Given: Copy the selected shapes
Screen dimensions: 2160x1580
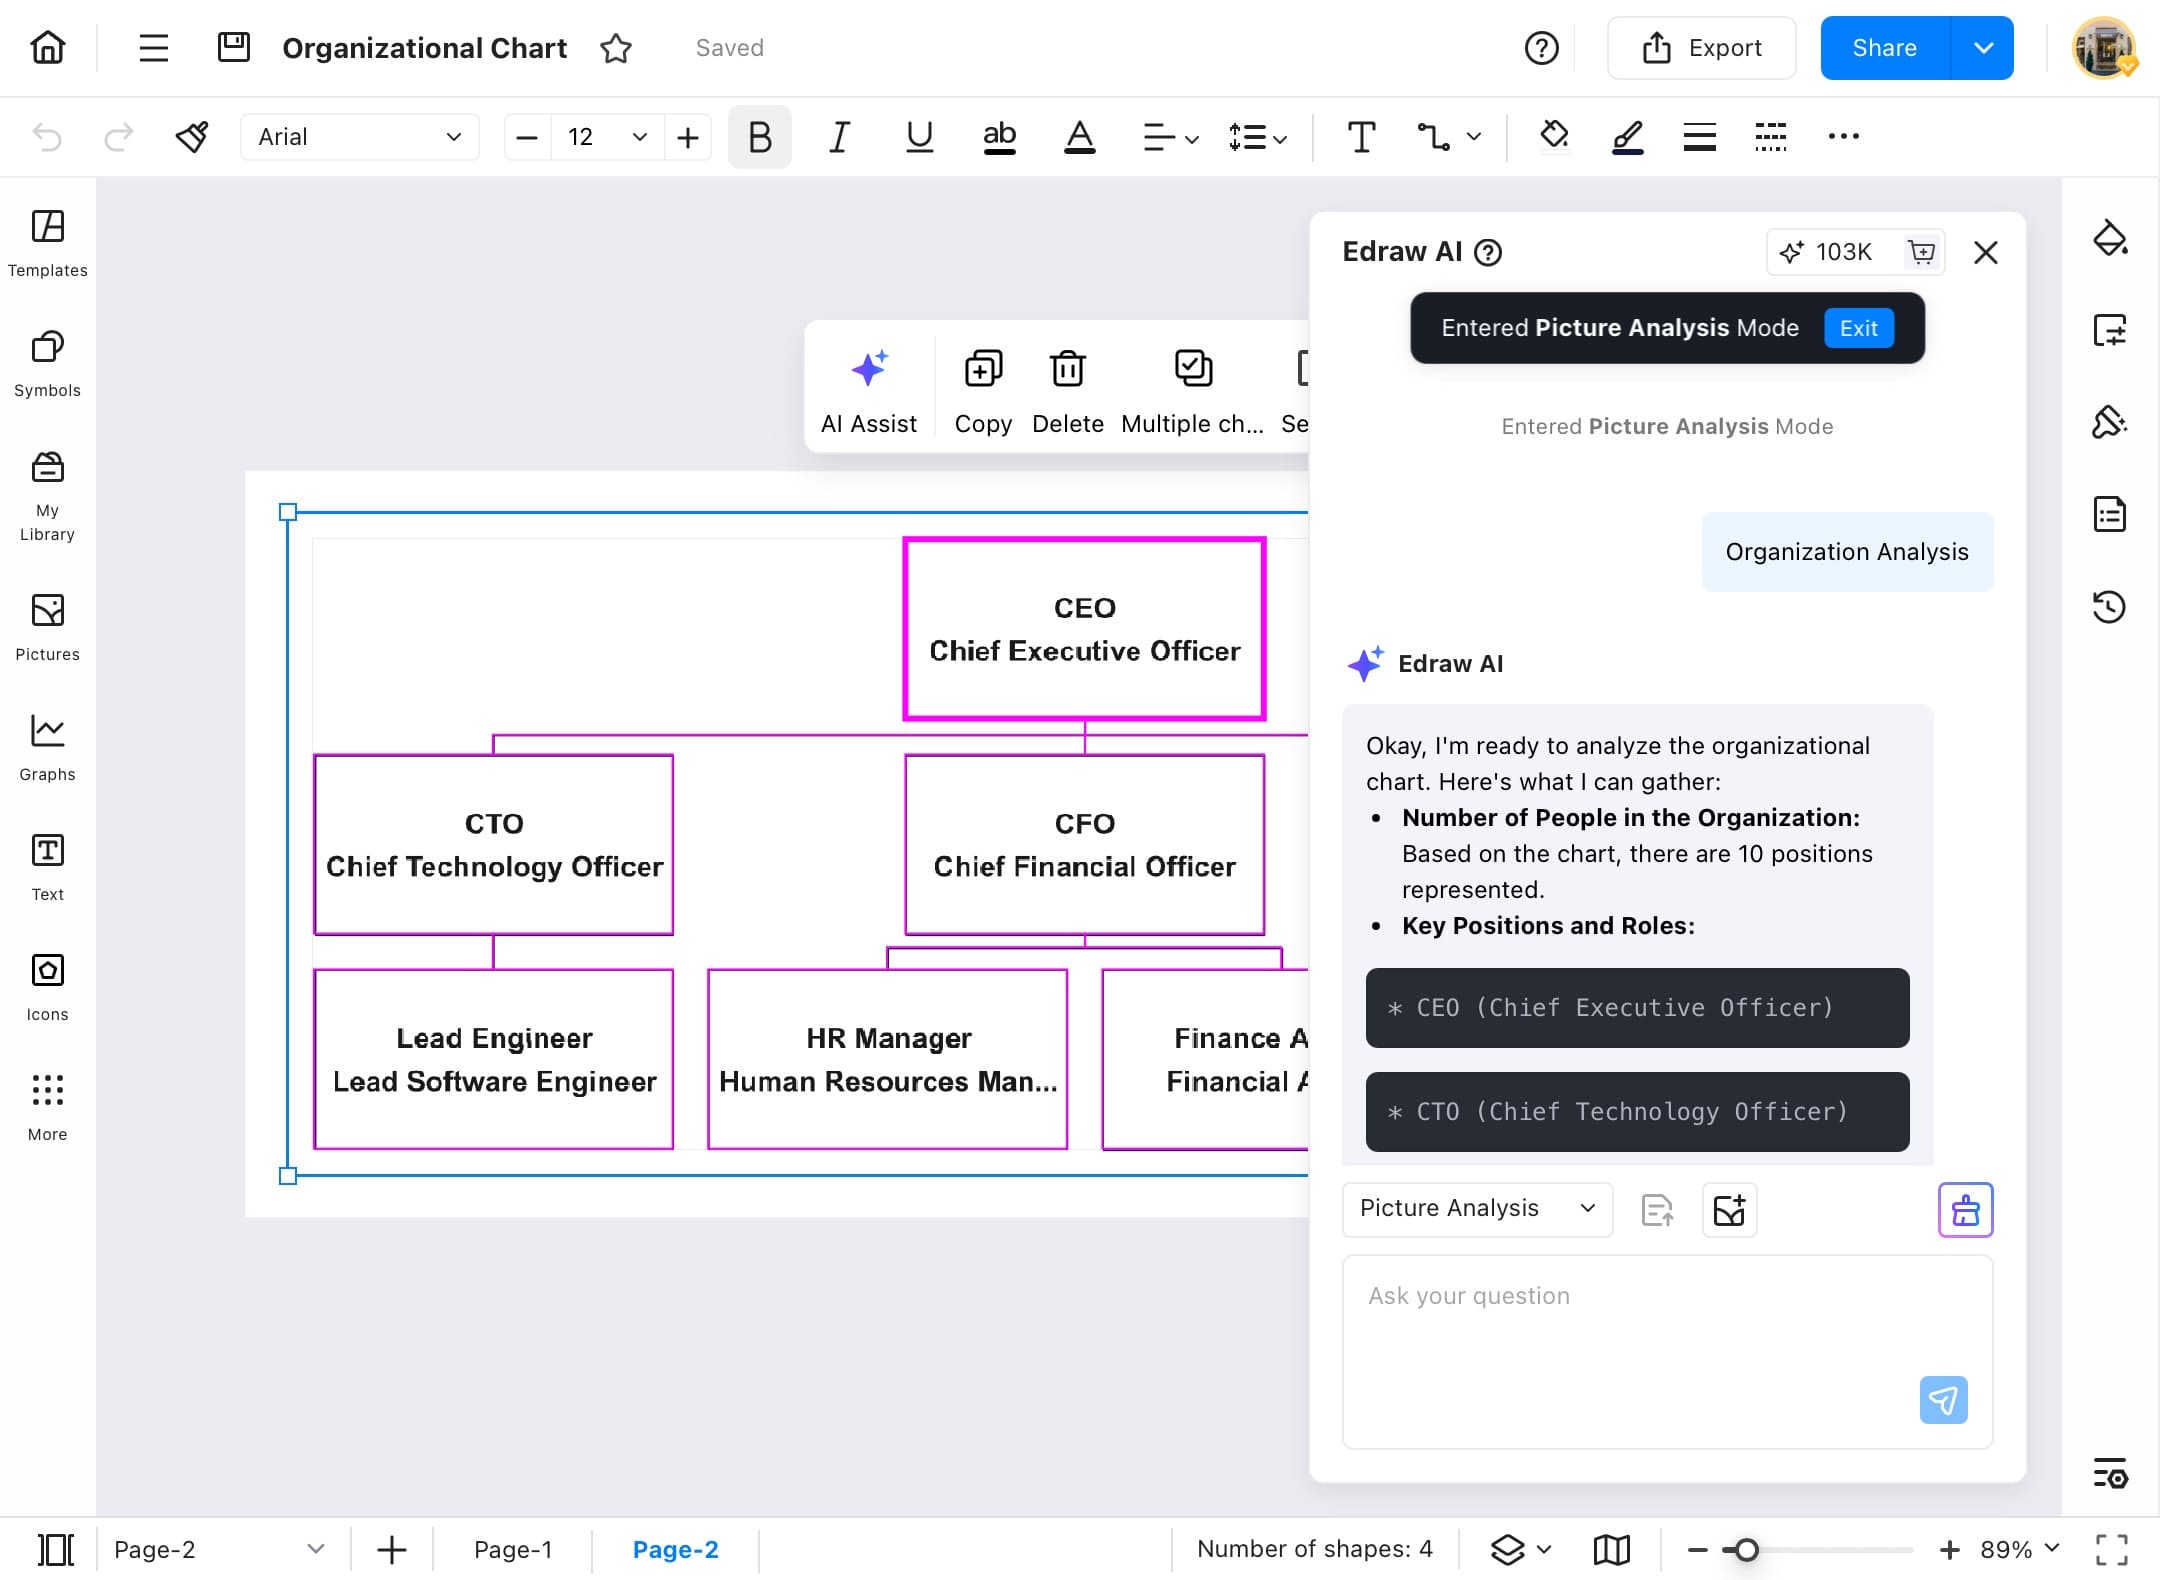Looking at the screenshot, I should pyautogui.click(x=983, y=390).
